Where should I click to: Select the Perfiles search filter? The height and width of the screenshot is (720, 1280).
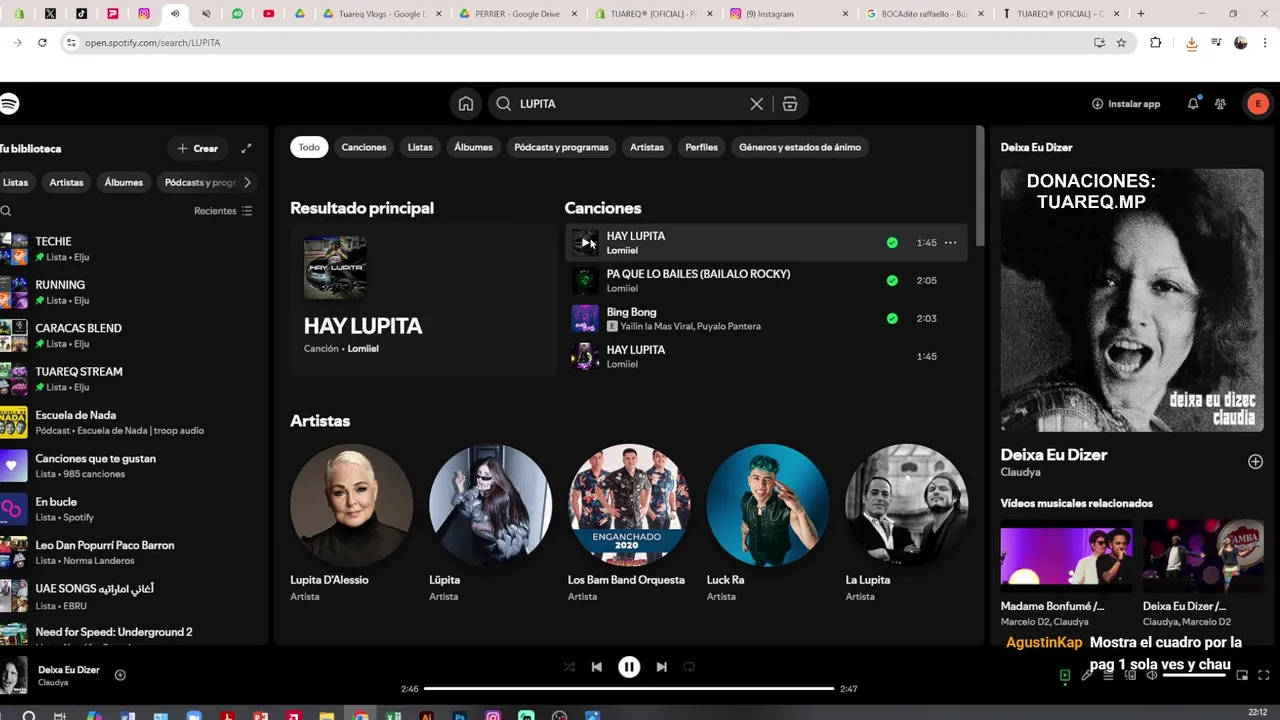[x=701, y=147]
